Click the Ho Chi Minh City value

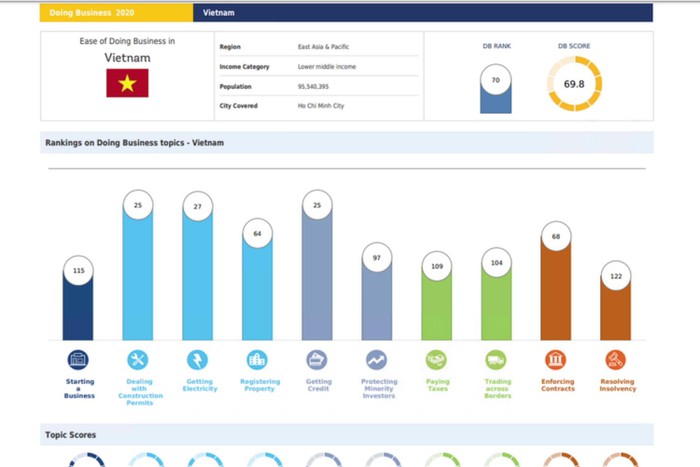coord(320,105)
